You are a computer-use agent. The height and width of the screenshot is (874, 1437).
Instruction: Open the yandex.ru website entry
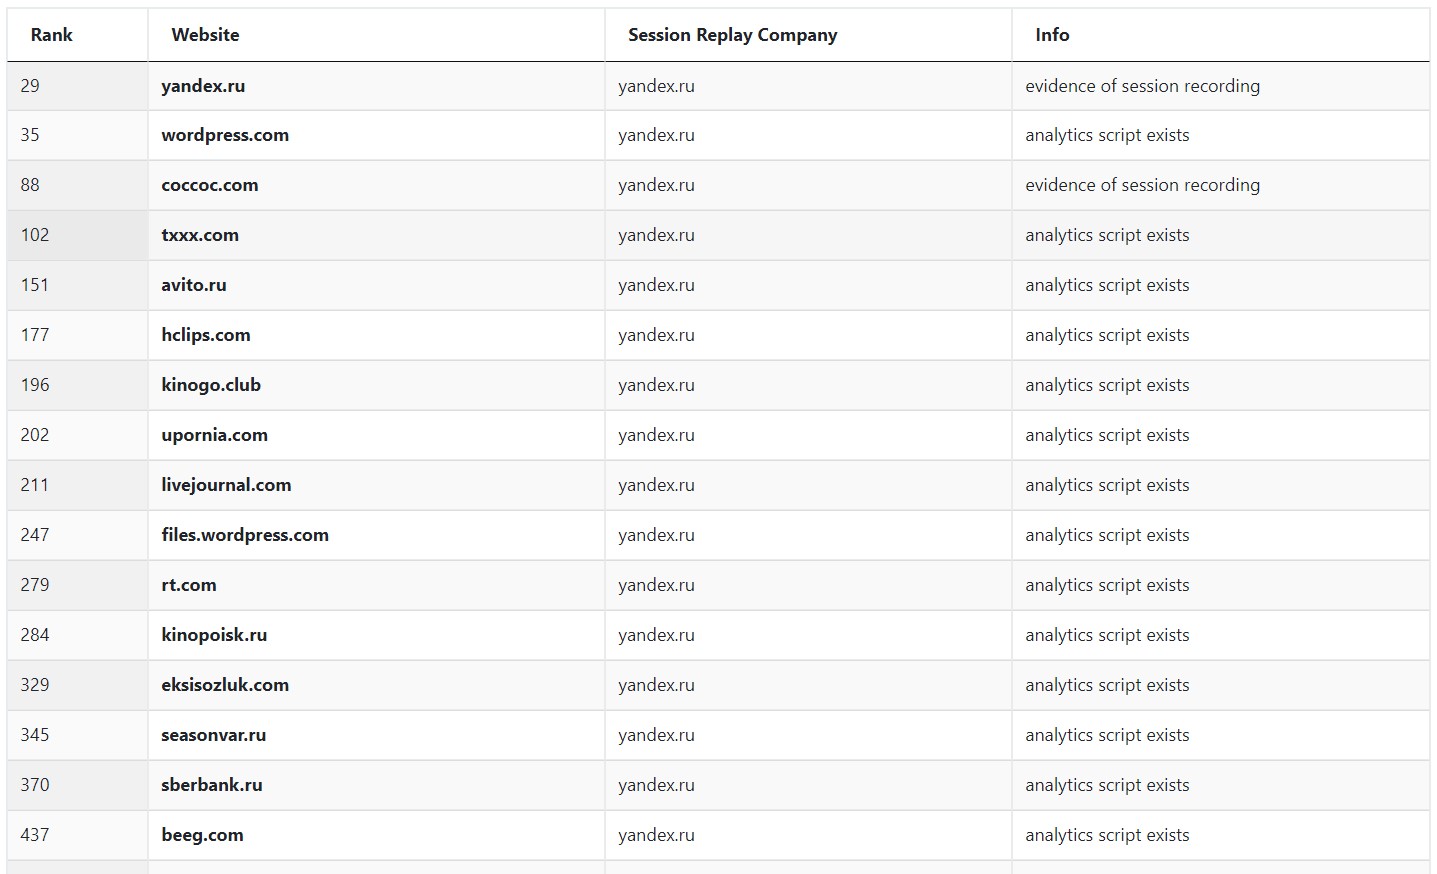203,86
